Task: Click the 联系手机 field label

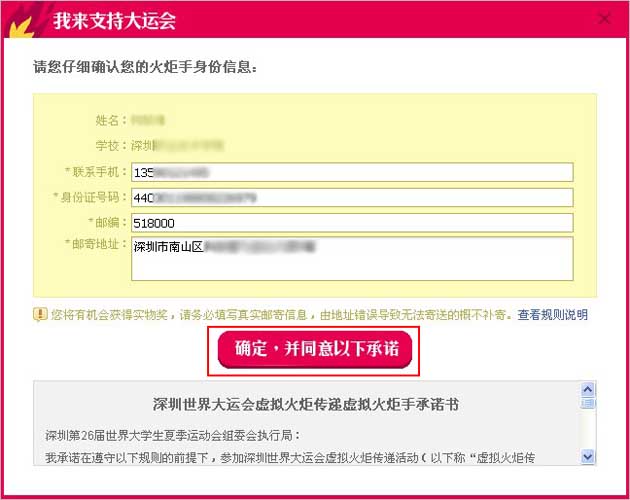Action: click(x=96, y=172)
